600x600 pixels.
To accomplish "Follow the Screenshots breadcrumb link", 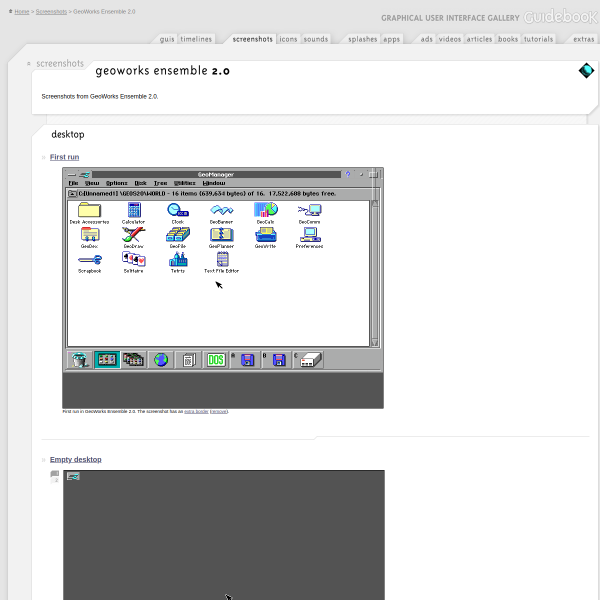I will pos(51,12).
